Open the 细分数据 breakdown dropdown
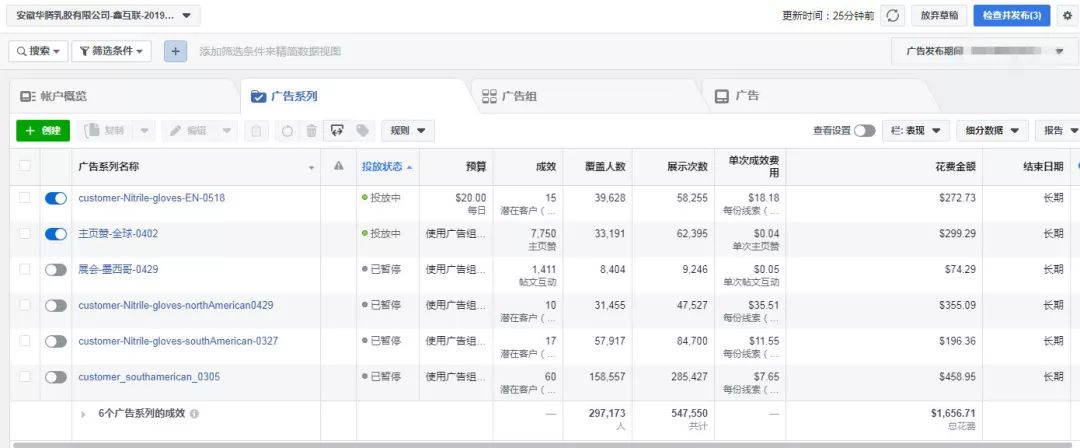 point(993,131)
